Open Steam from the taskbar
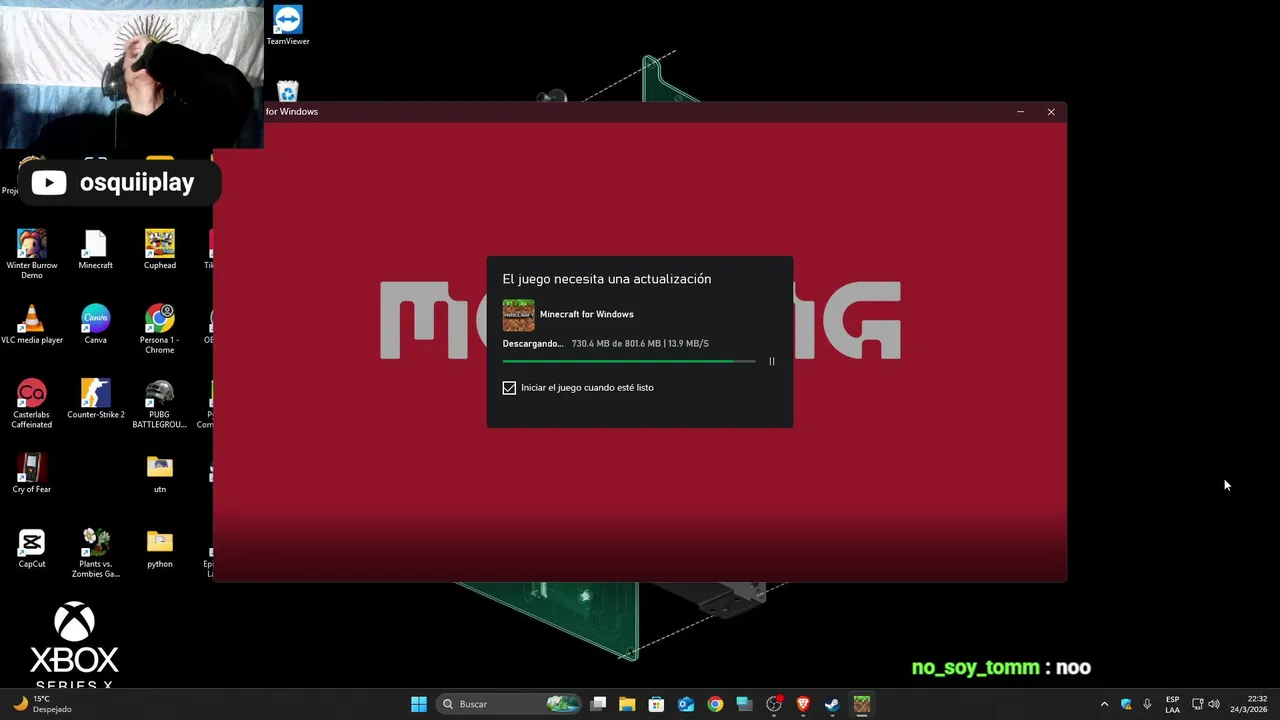Image resolution: width=1280 pixels, height=720 pixels. tap(832, 704)
